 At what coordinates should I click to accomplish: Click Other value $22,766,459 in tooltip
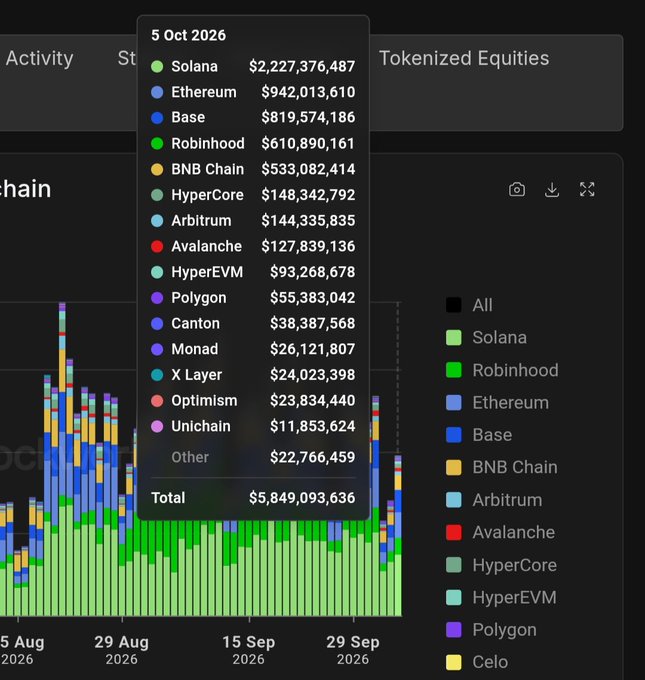(312, 457)
